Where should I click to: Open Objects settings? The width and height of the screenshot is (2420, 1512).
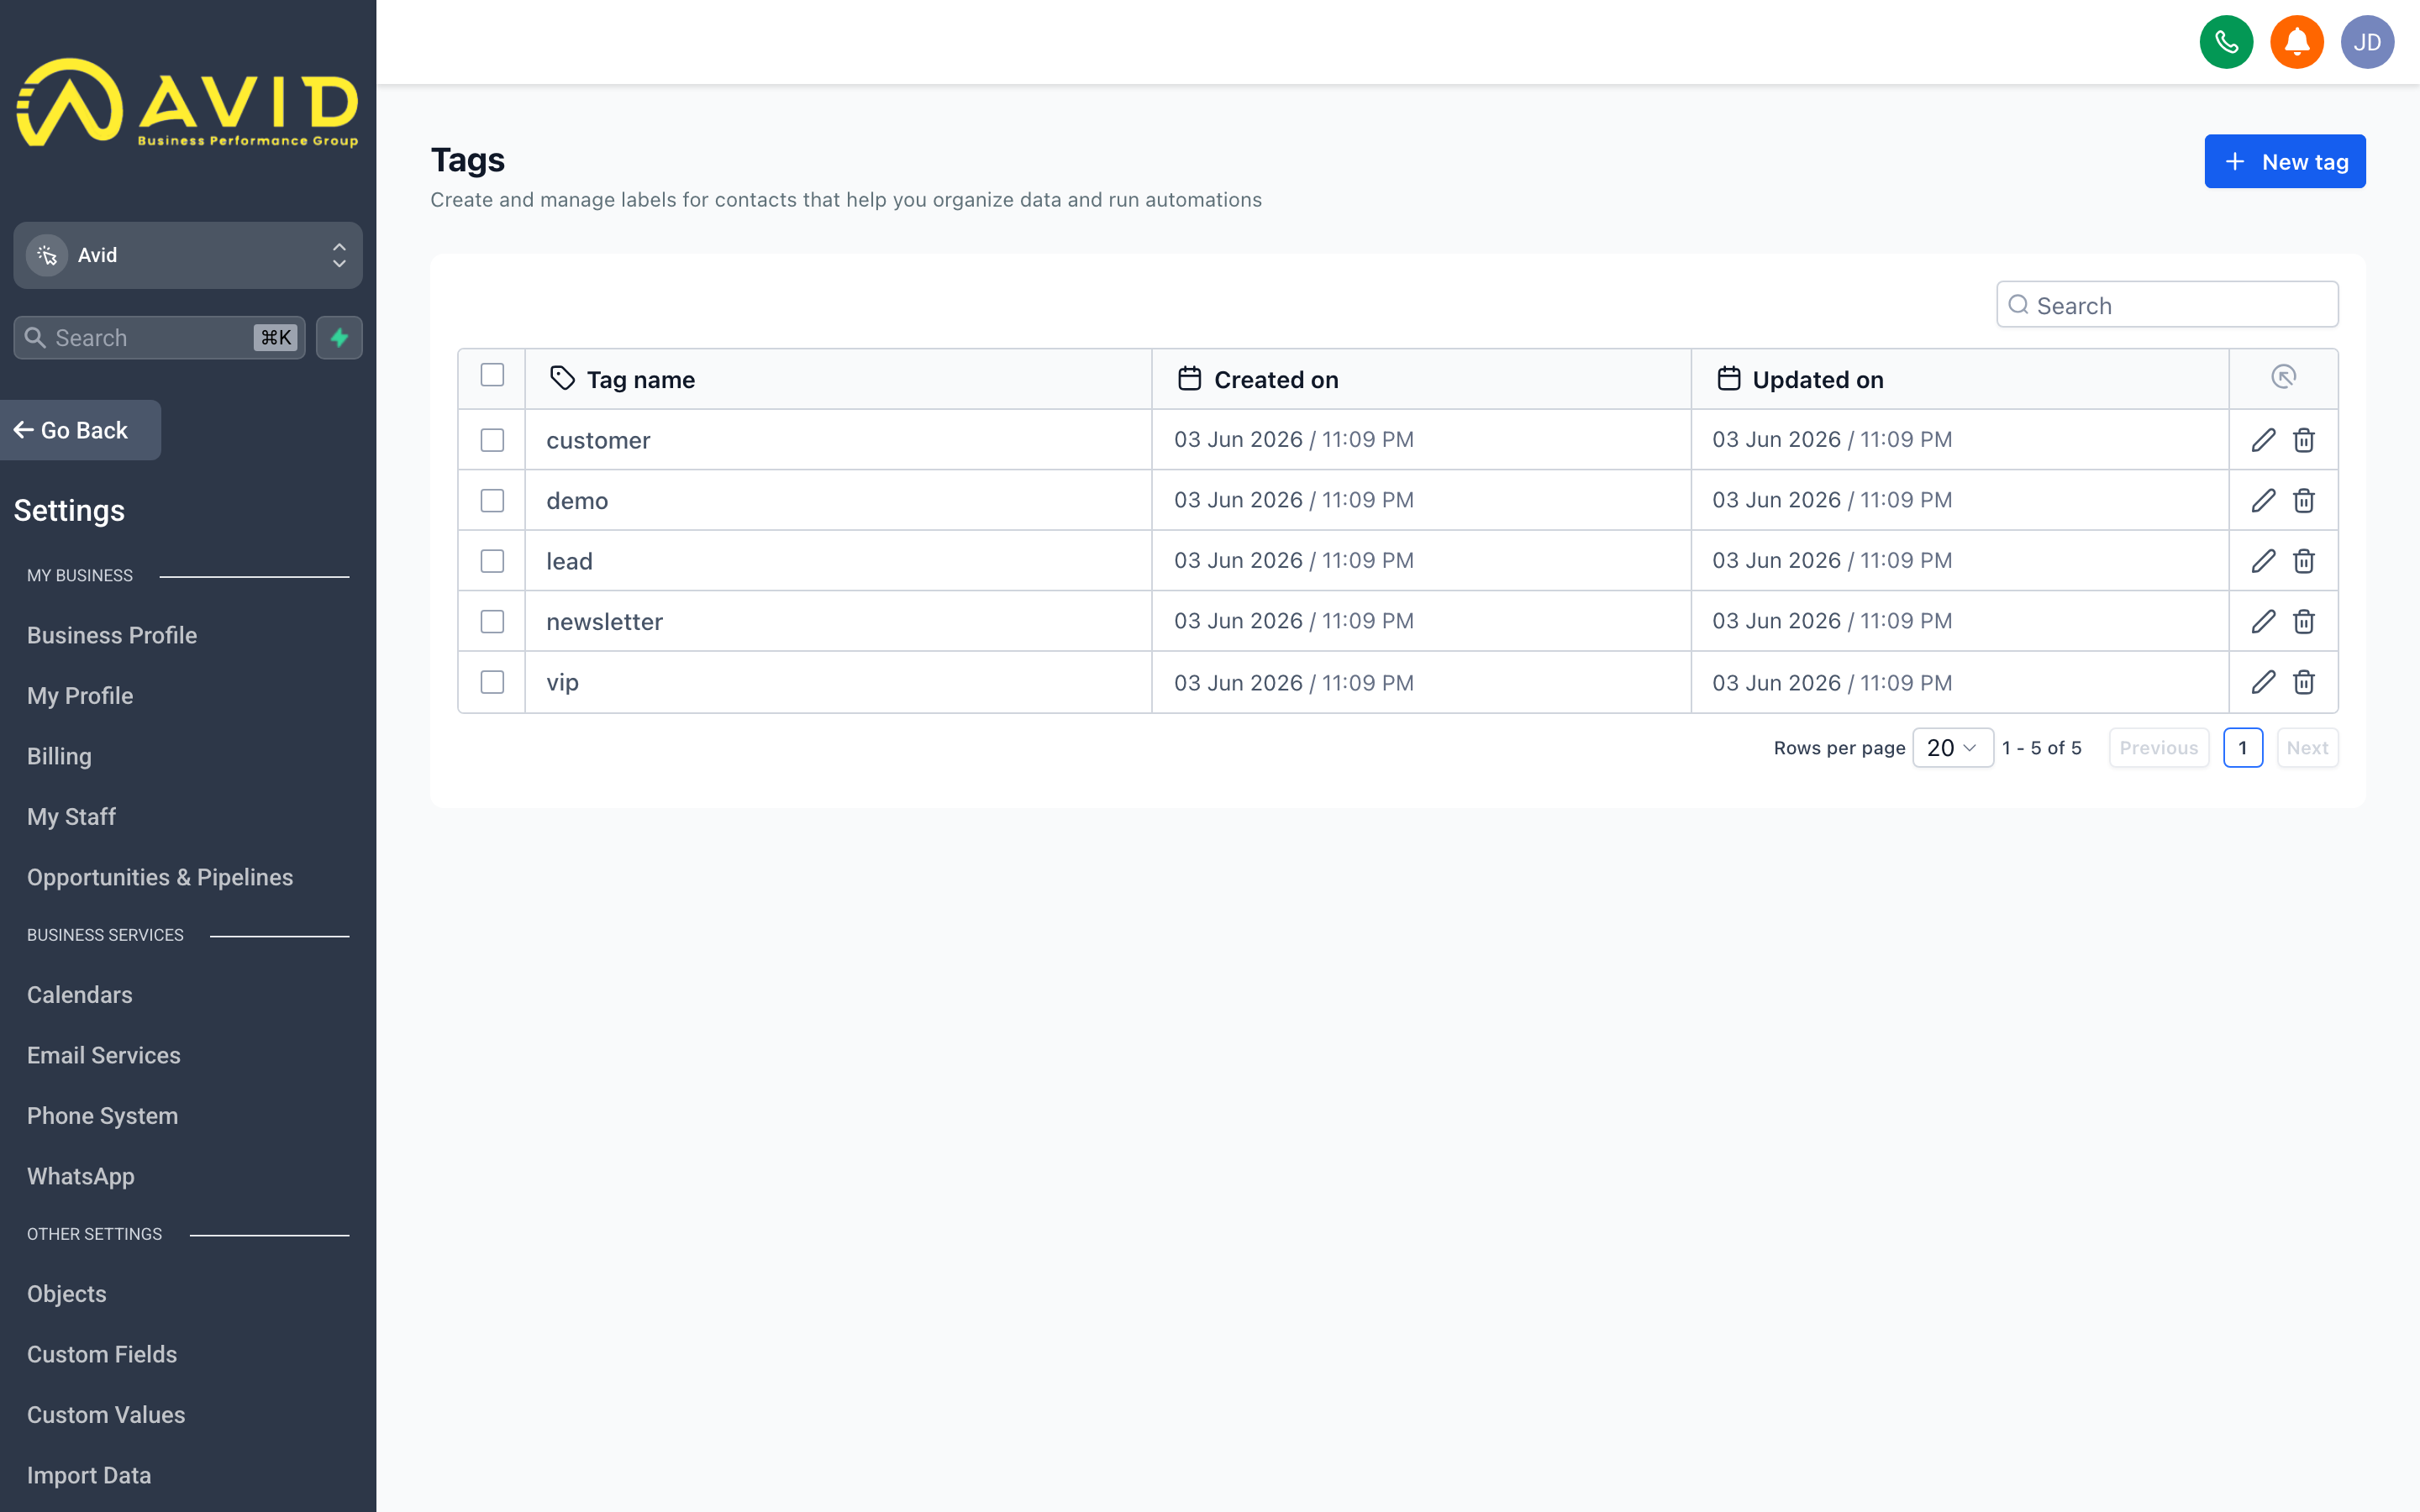66,1294
